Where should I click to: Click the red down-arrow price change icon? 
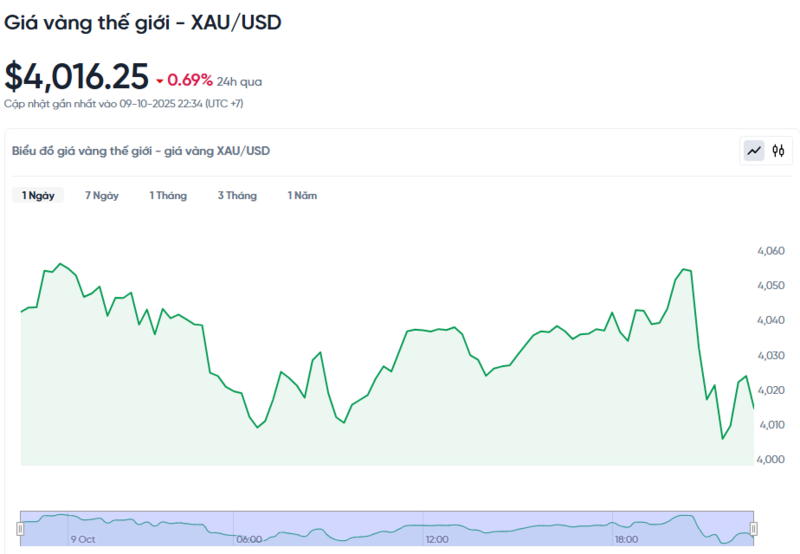coord(159,80)
